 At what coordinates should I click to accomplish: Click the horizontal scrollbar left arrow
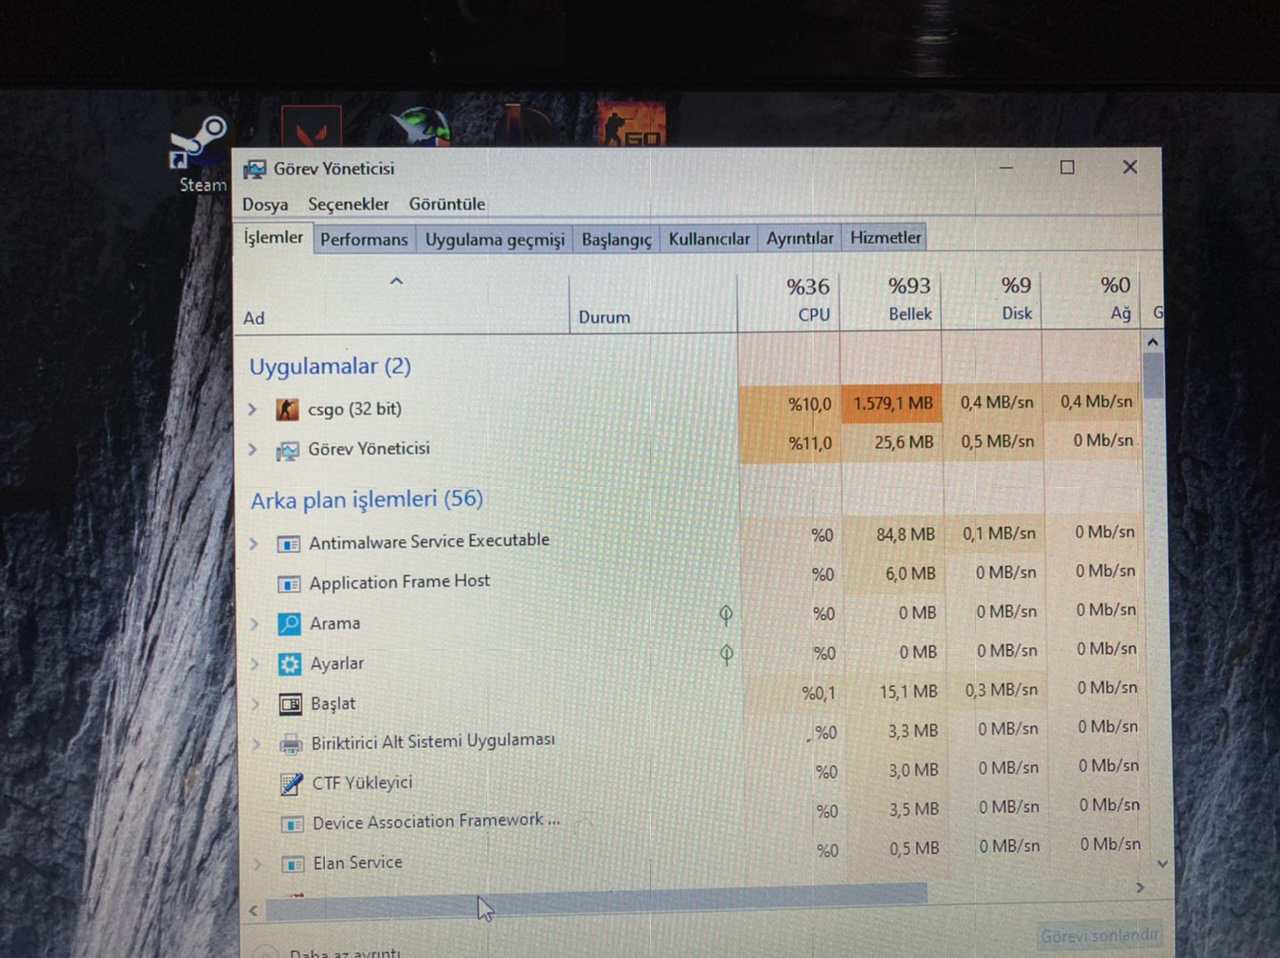253,911
